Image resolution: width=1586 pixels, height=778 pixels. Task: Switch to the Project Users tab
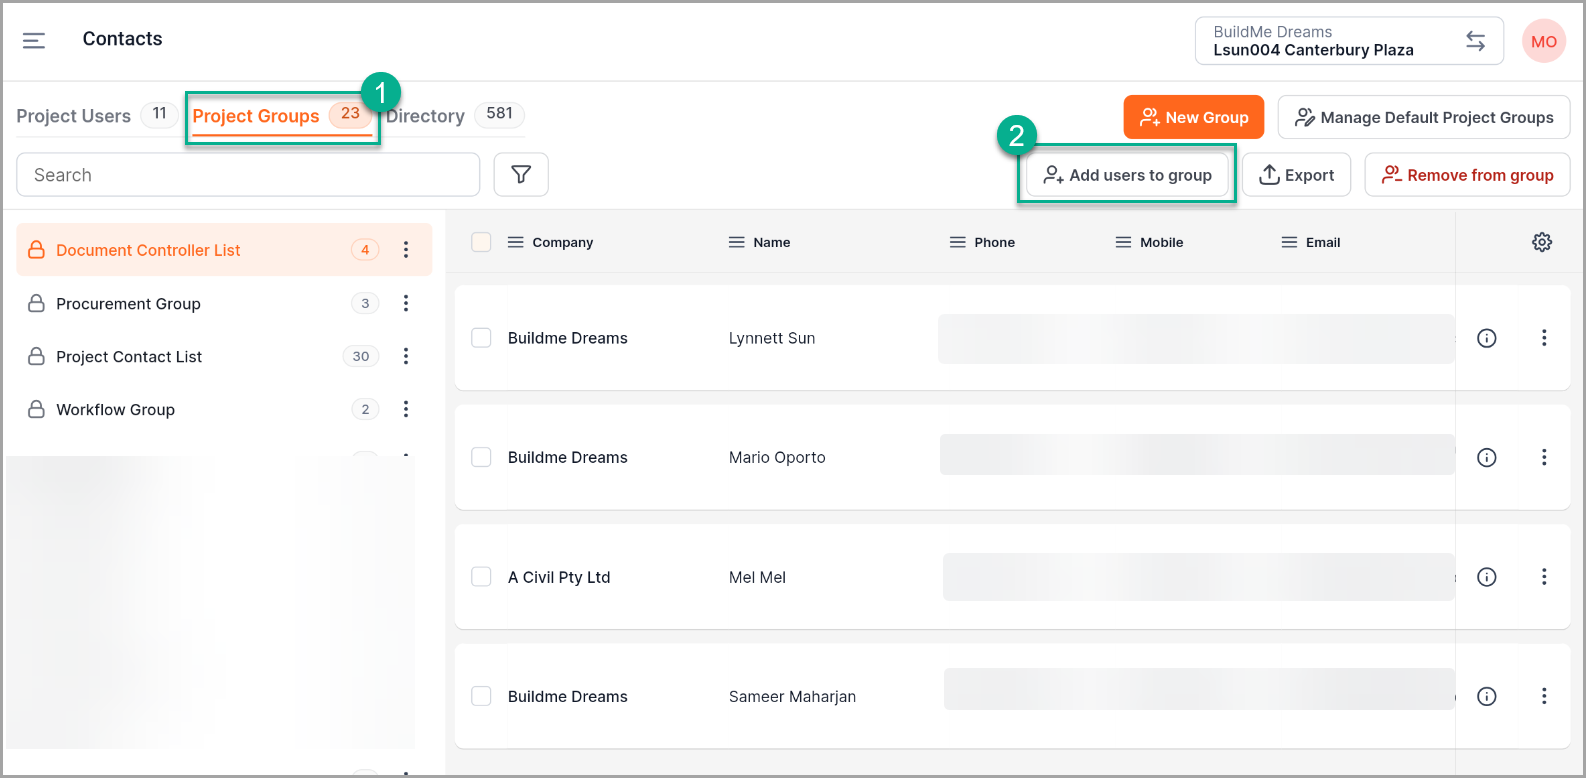coord(74,116)
